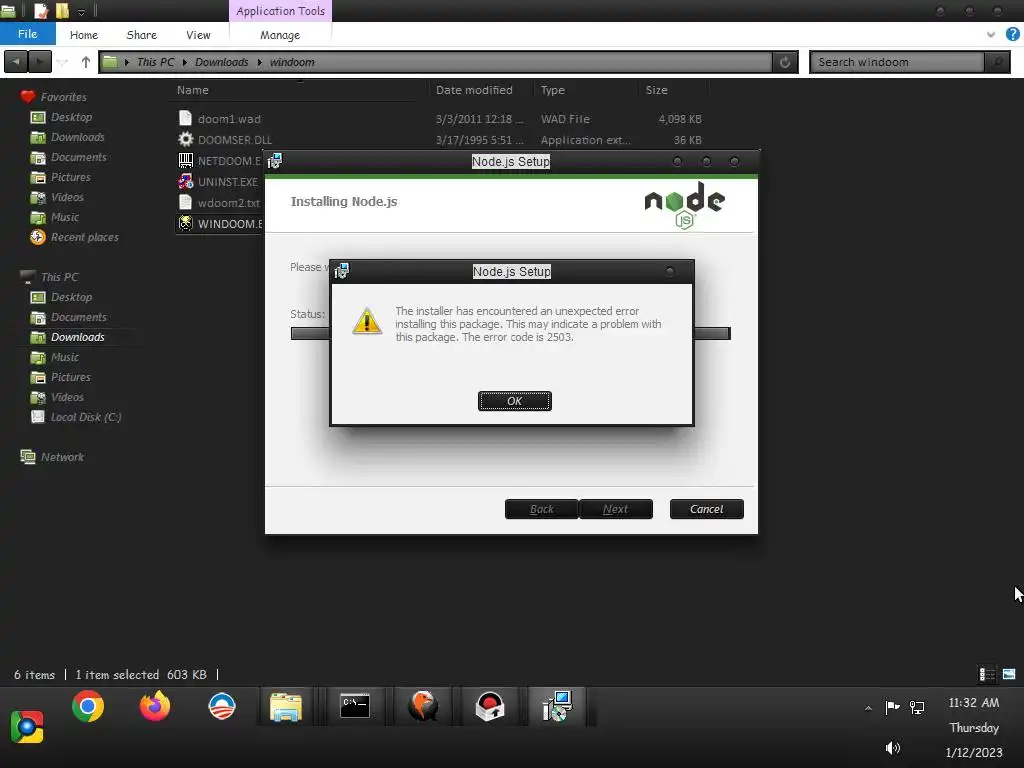
Task: Open Music under This PC
Action: tap(65, 357)
